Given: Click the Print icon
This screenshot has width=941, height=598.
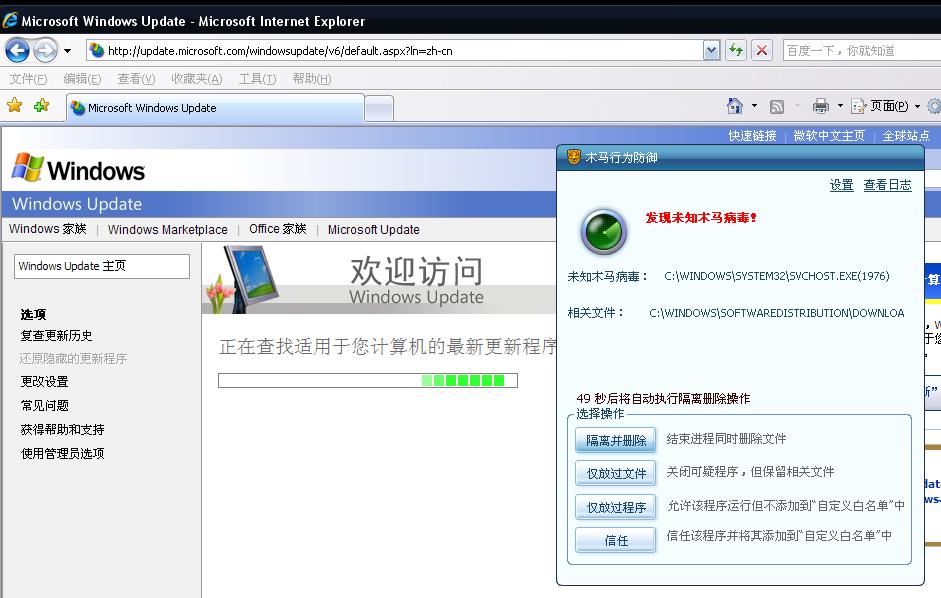Looking at the screenshot, I should click(820, 106).
